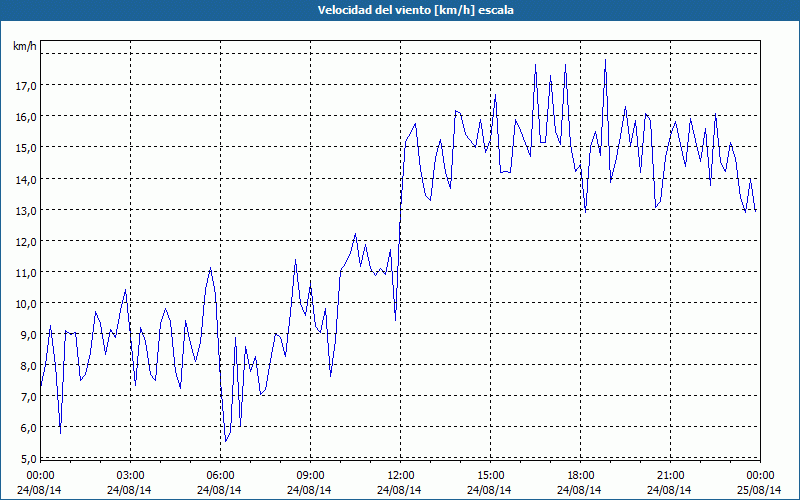Pick the "24/08/14" date under 21:00

(x=669, y=490)
